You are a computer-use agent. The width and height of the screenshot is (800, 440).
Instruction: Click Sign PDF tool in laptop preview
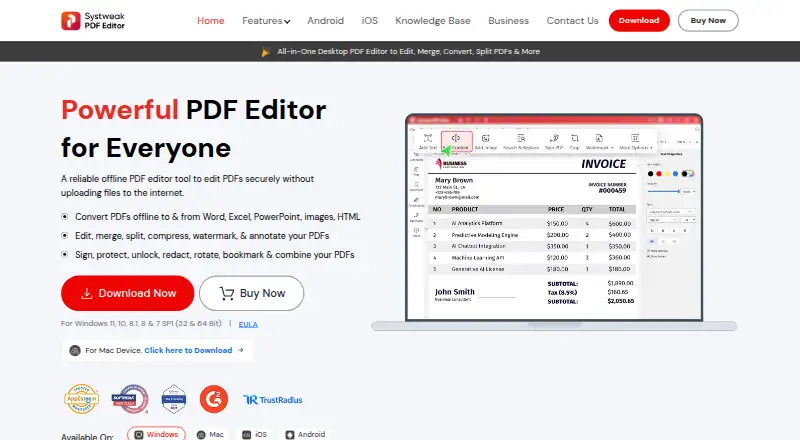pos(554,142)
